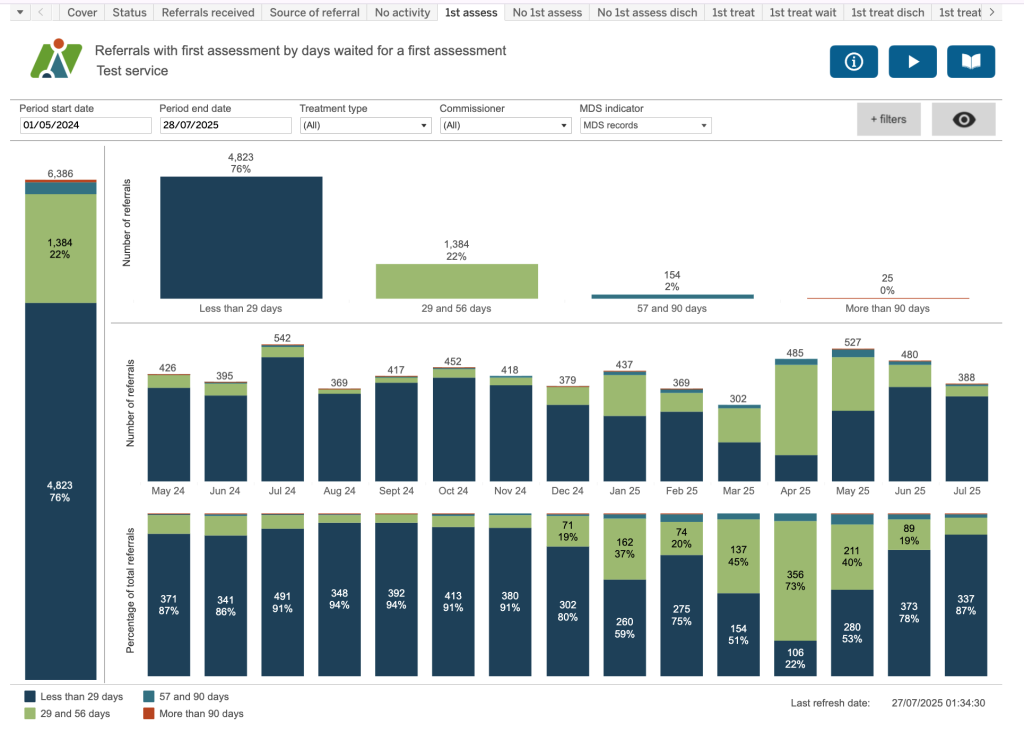Image resolution: width=1024 pixels, height=733 pixels.
Task: Open the Source of referral tab
Action: point(315,13)
